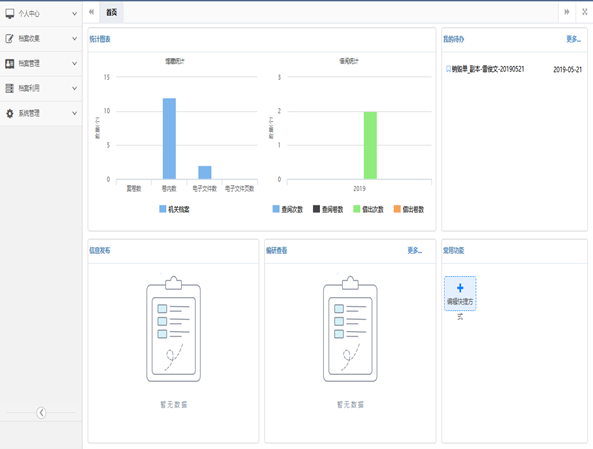Toggle the blue 机关档案 legend series
593x449 pixels.
(x=174, y=209)
